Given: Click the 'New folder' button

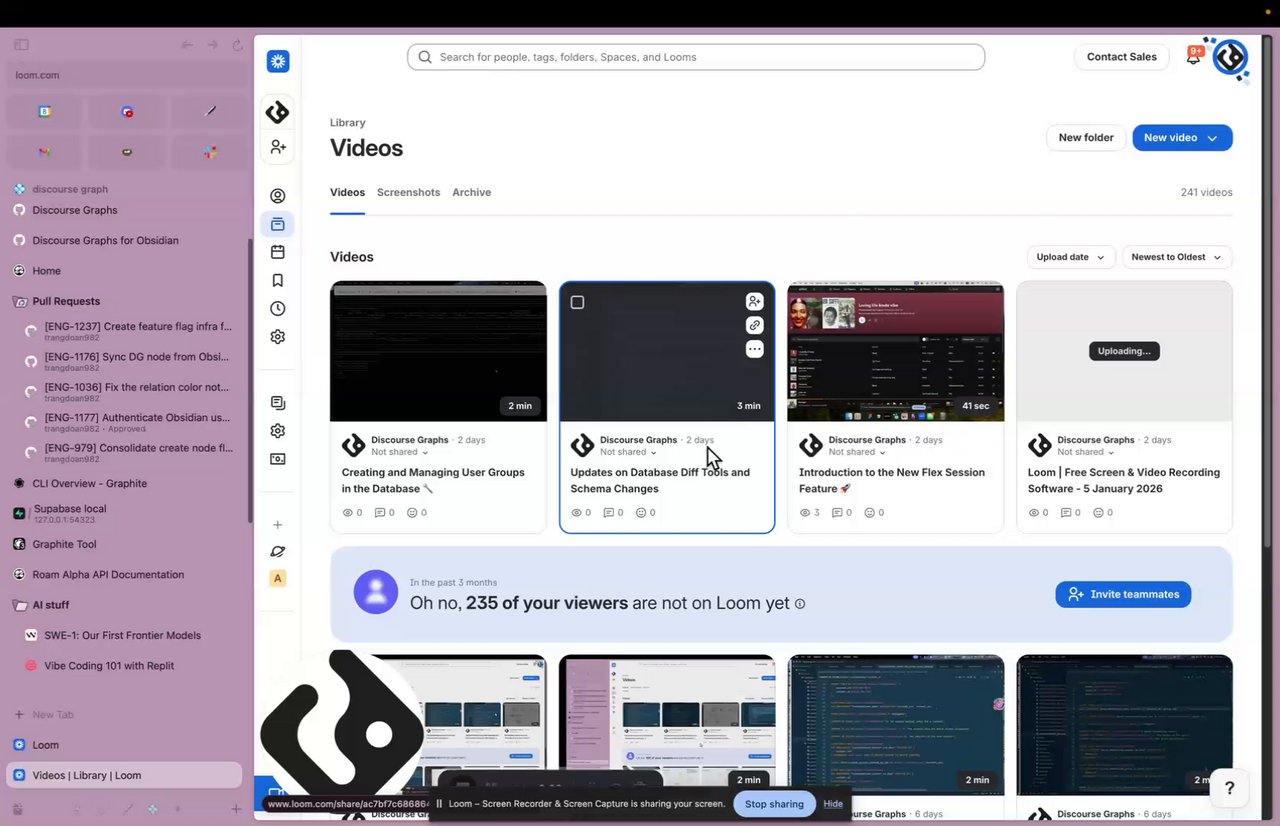Looking at the screenshot, I should 1086,138.
